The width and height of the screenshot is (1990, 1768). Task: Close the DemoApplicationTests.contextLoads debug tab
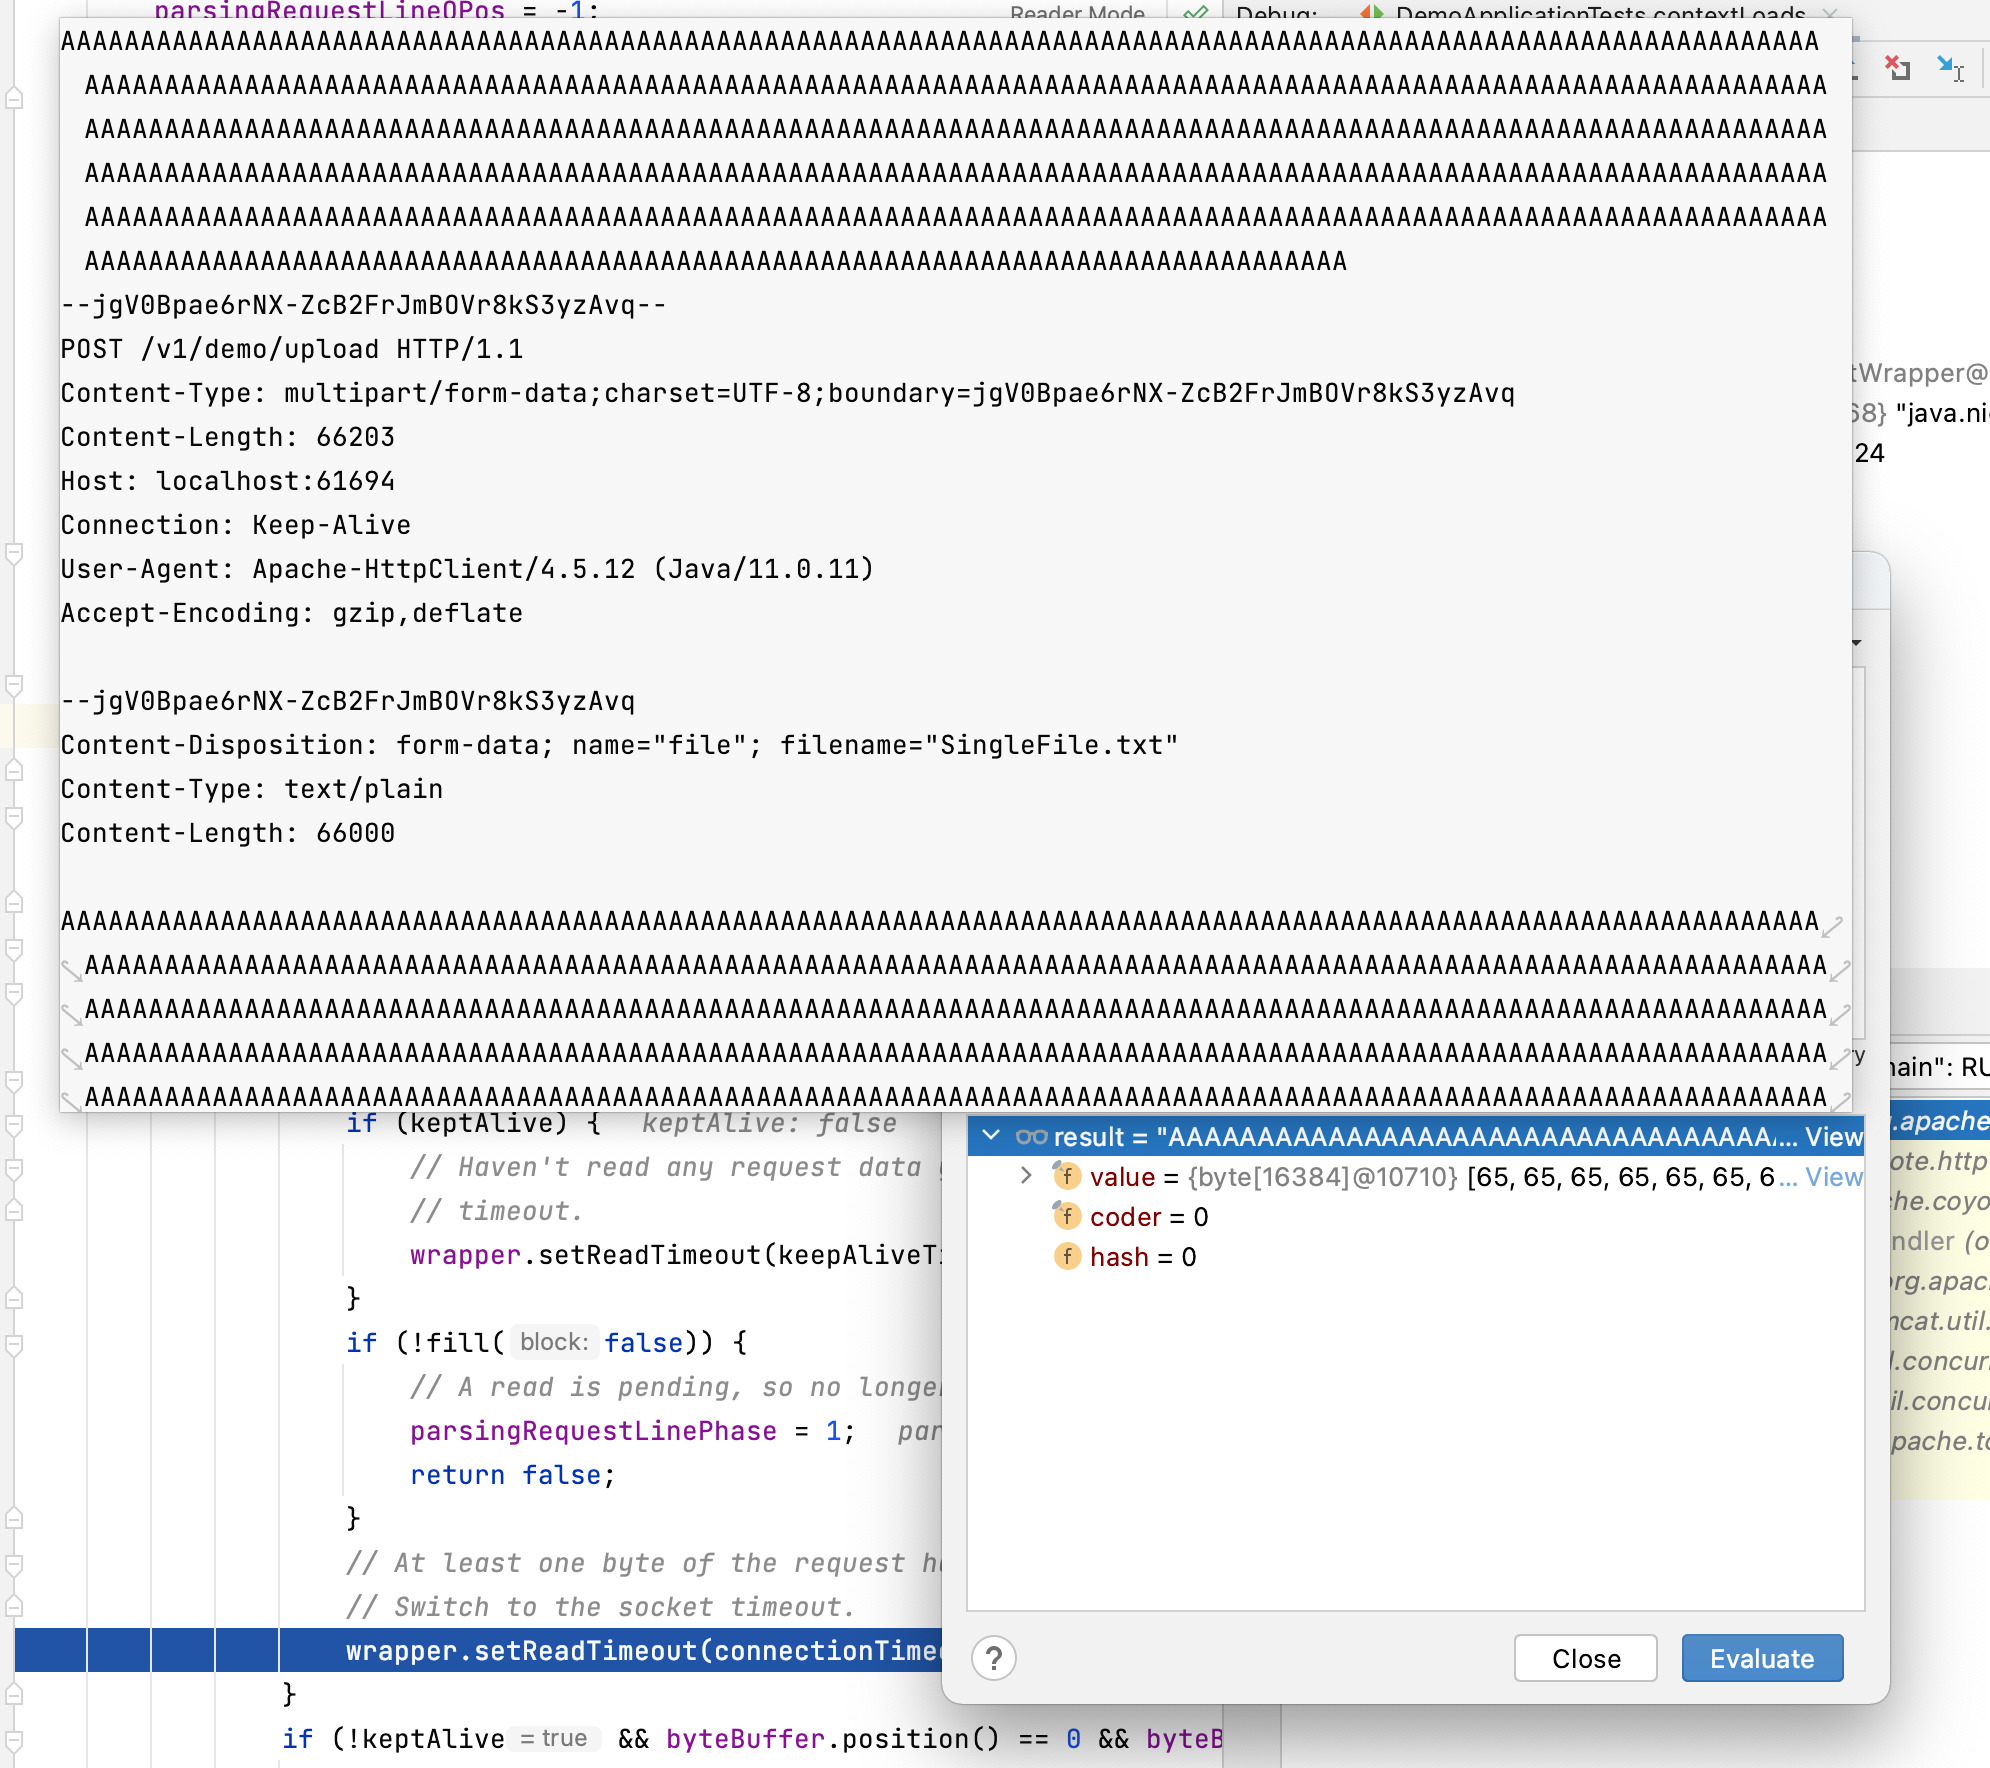(1830, 13)
